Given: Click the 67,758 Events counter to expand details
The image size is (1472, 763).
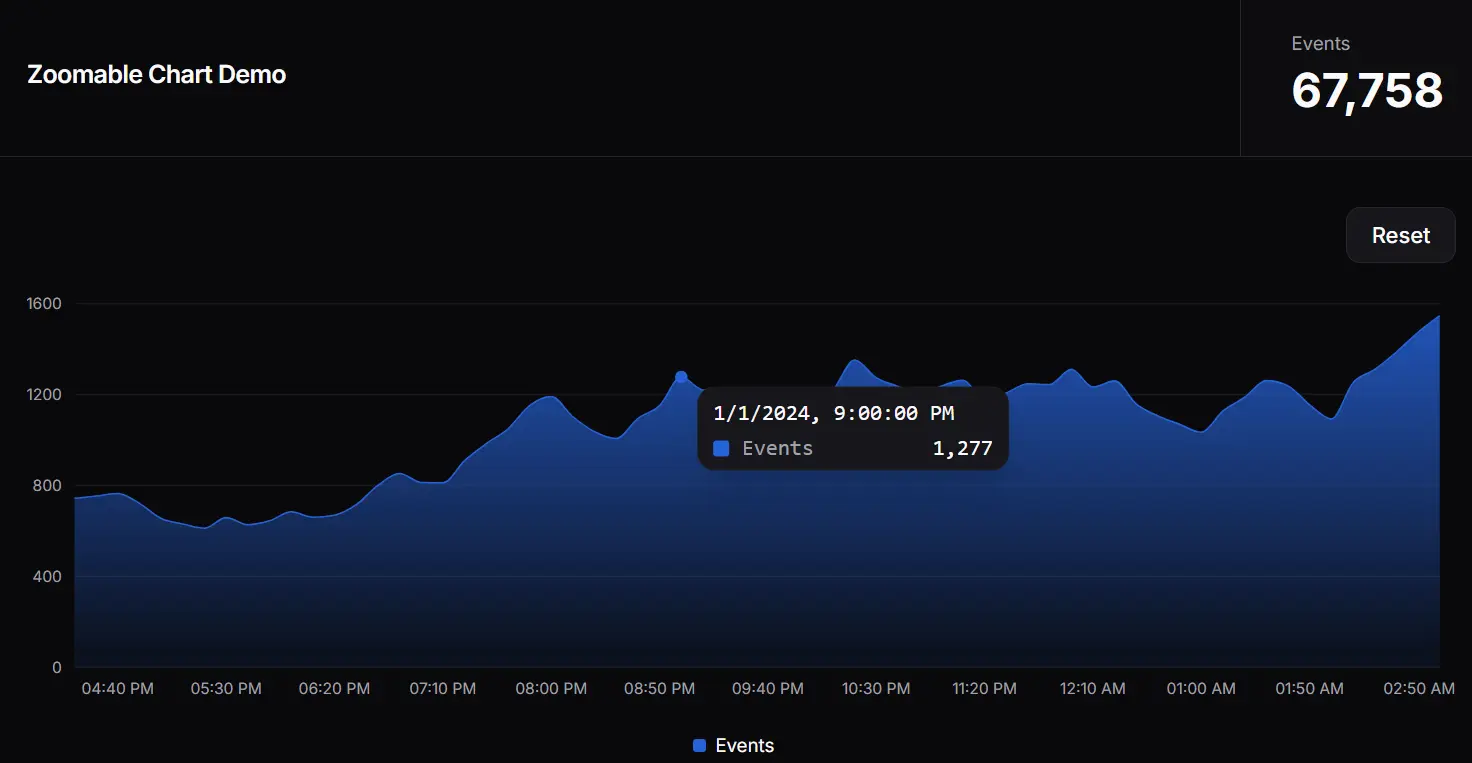Looking at the screenshot, I should (1367, 90).
